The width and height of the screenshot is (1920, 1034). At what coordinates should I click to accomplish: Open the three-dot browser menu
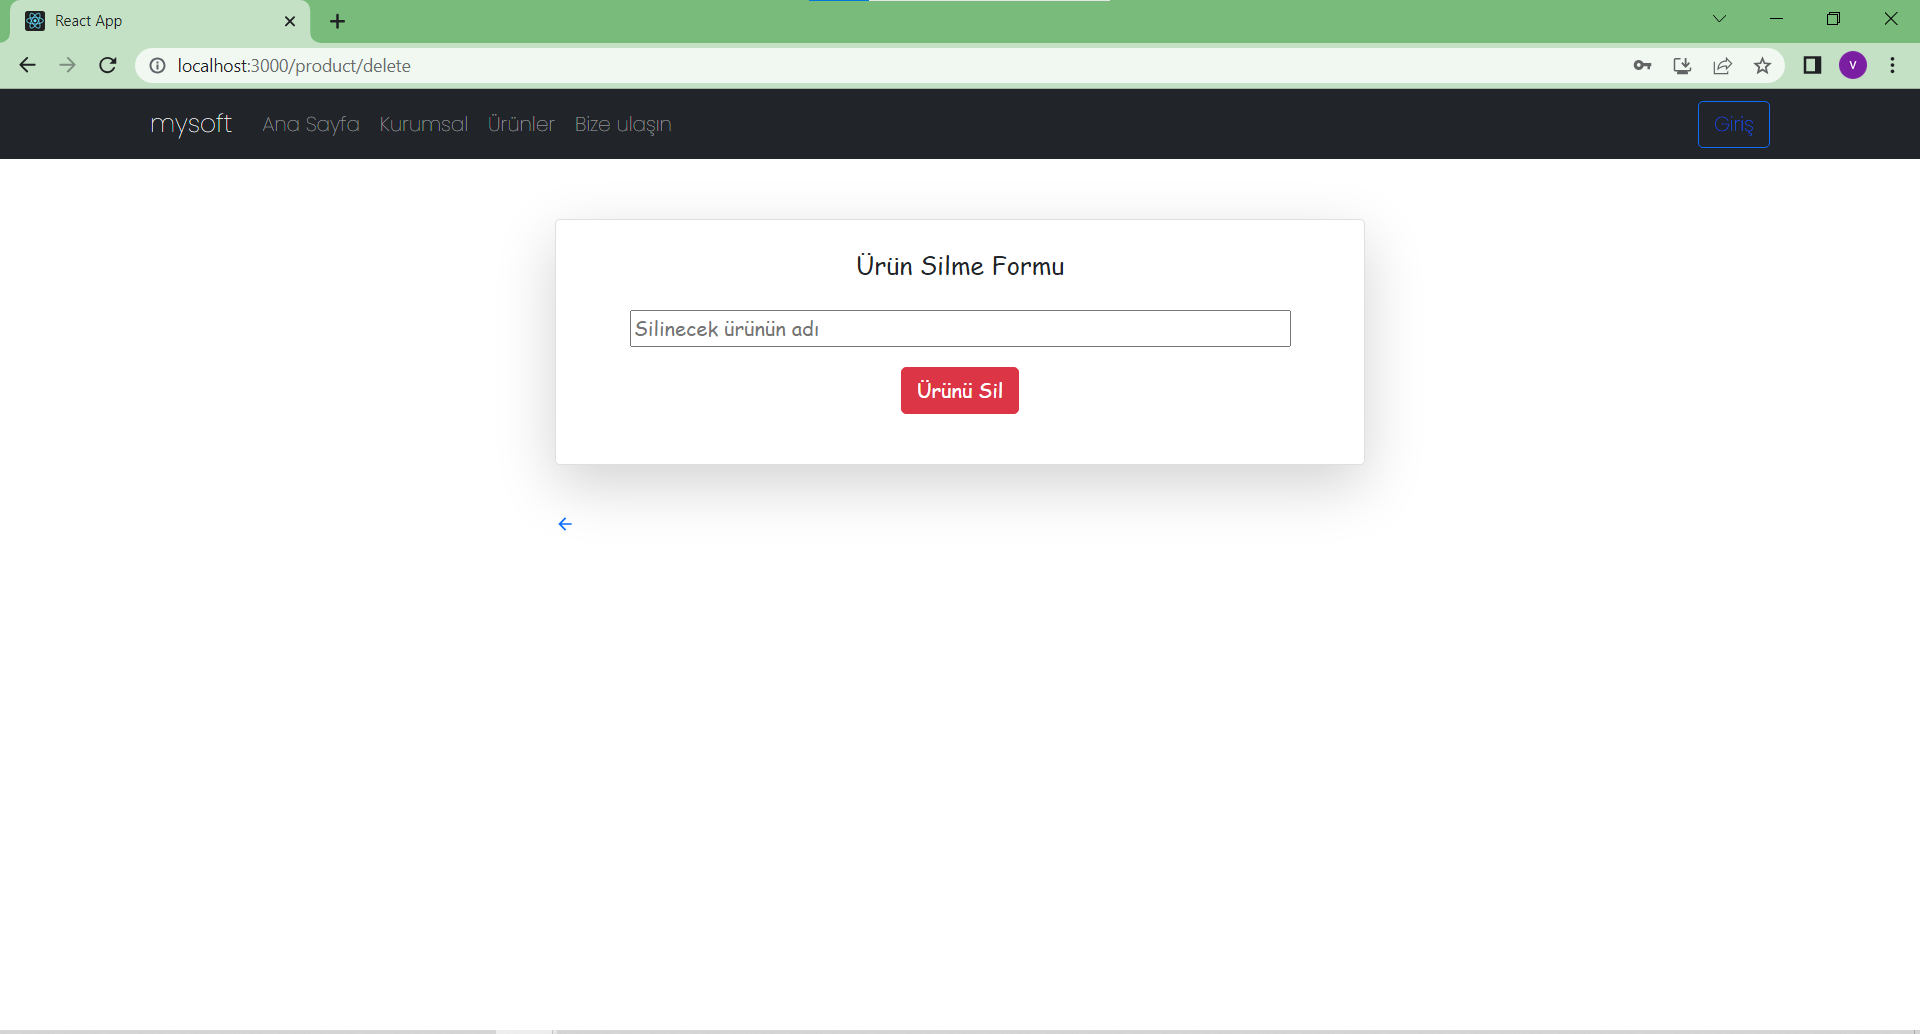1892,65
